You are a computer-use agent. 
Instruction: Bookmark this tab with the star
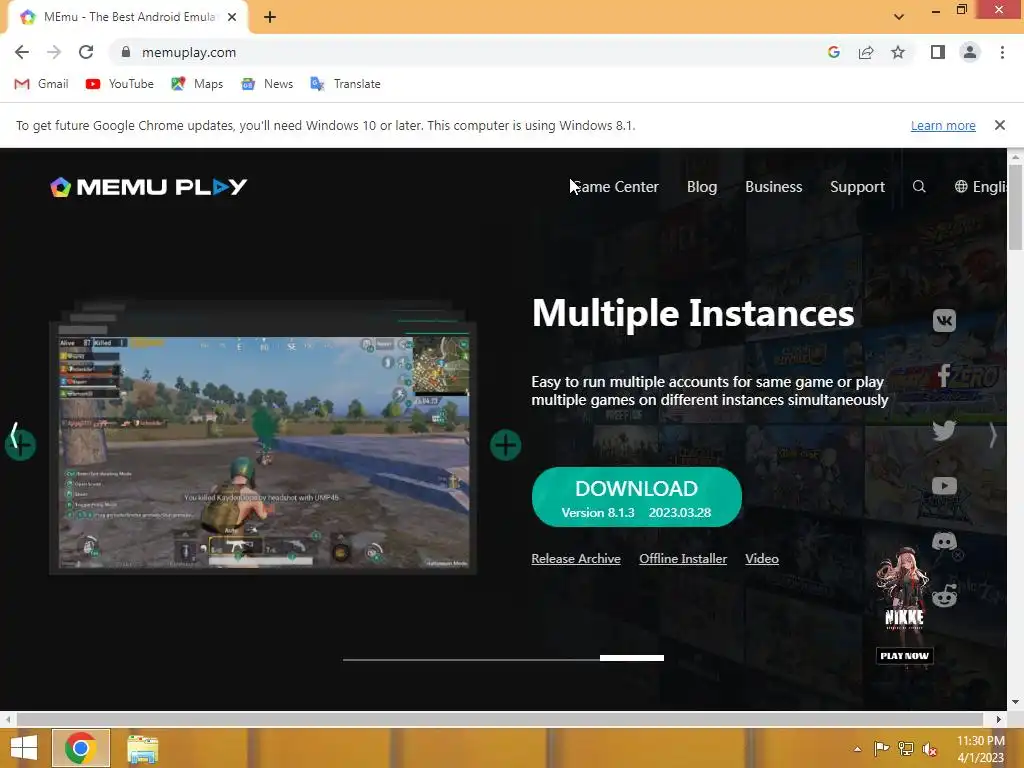coord(898,52)
